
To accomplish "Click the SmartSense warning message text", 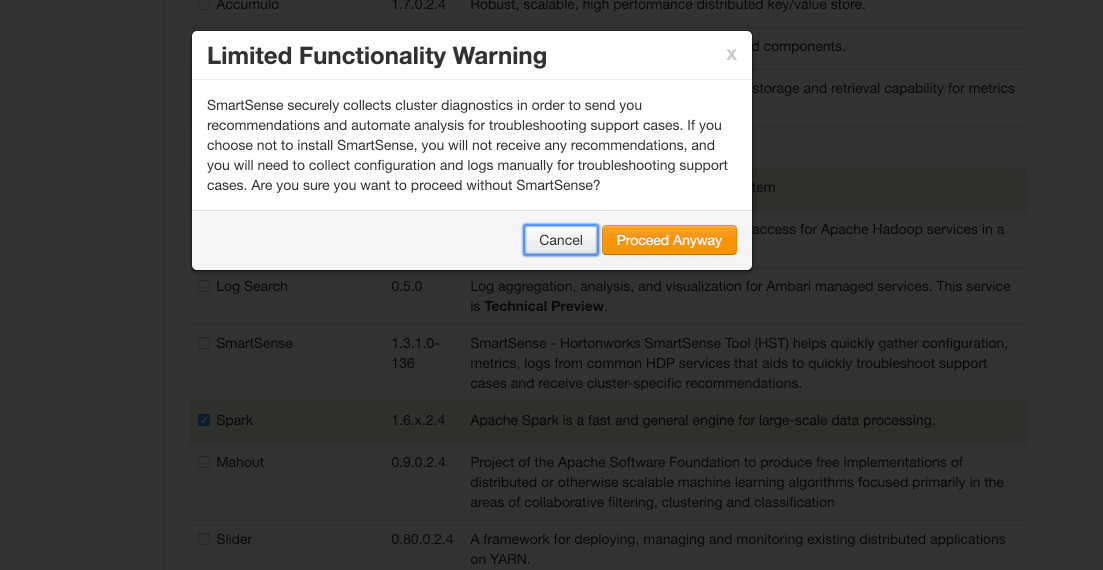I will pos(467,145).
